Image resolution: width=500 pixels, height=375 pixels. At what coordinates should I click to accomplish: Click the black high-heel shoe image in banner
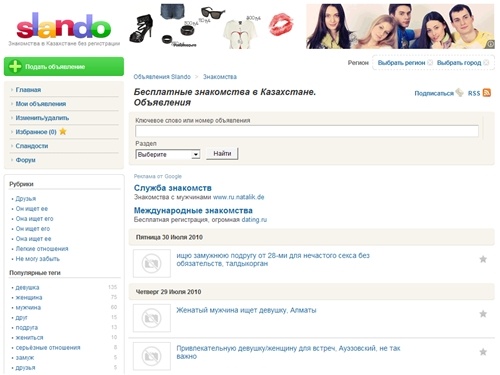(142, 28)
